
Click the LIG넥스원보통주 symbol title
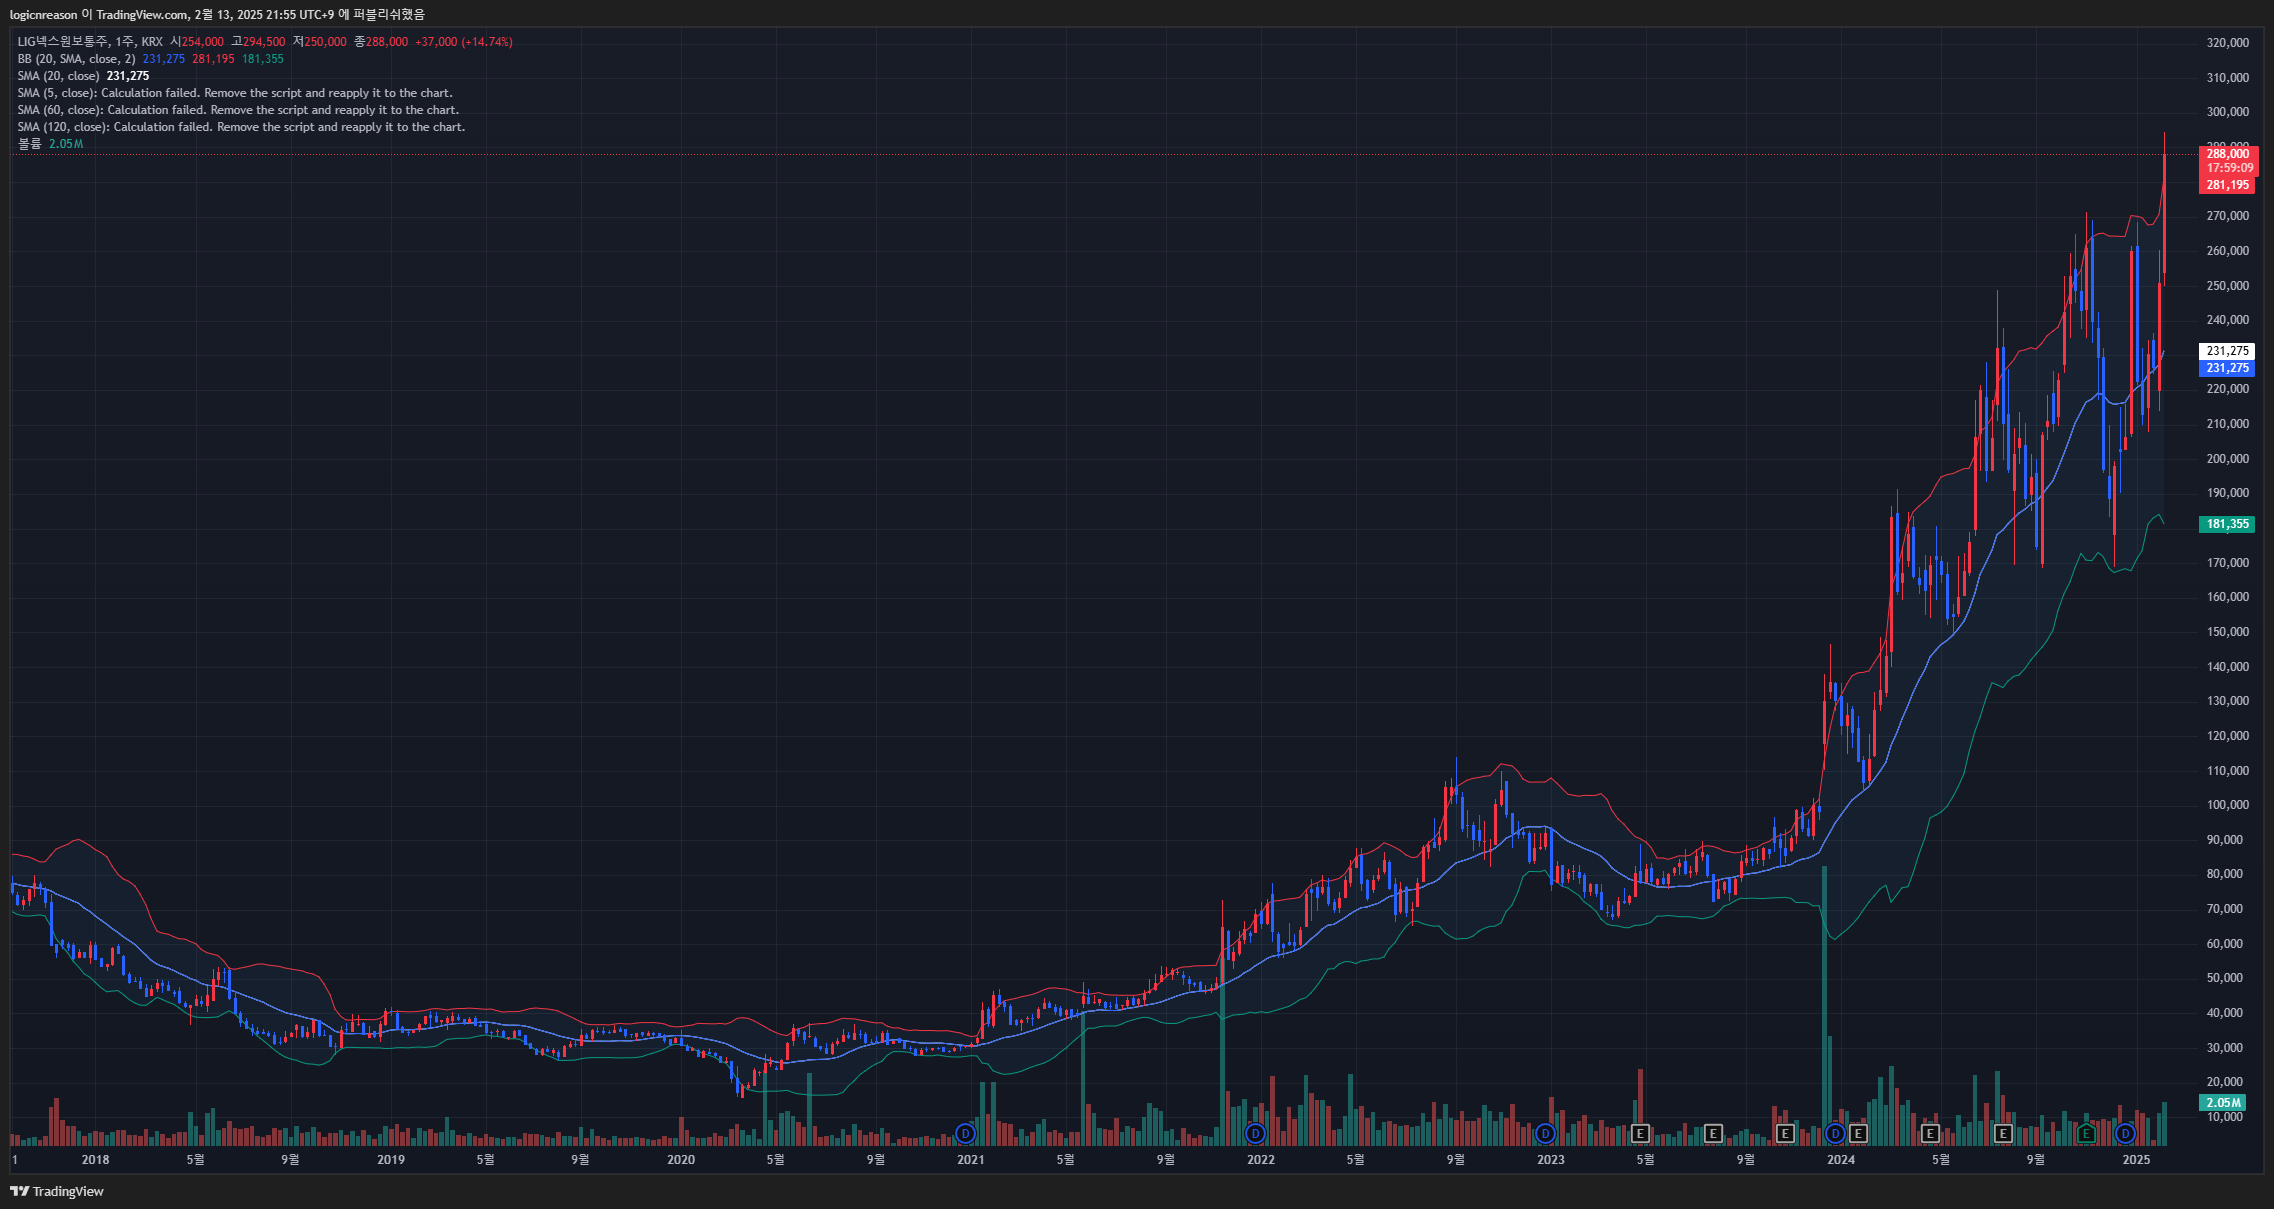[62, 42]
